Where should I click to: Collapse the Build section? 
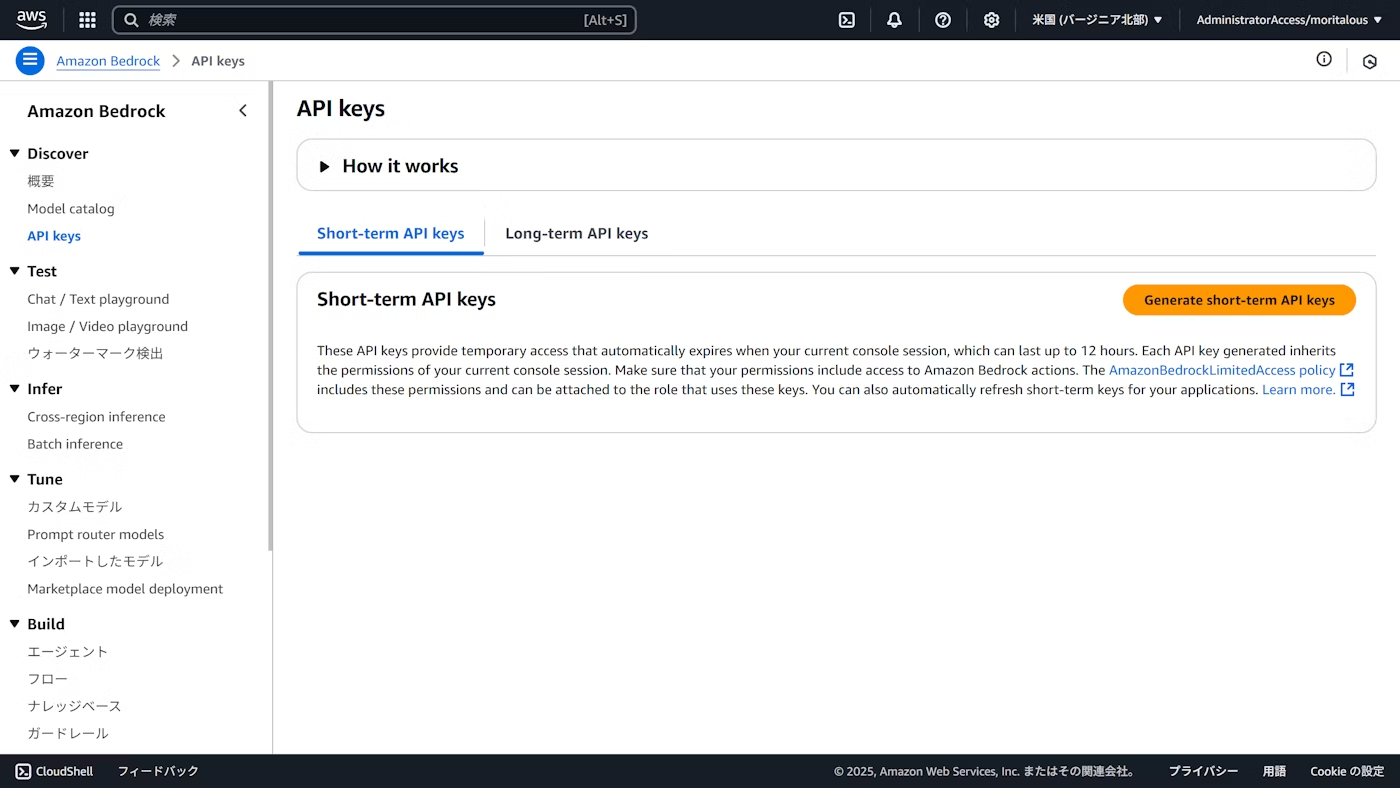coord(15,624)
